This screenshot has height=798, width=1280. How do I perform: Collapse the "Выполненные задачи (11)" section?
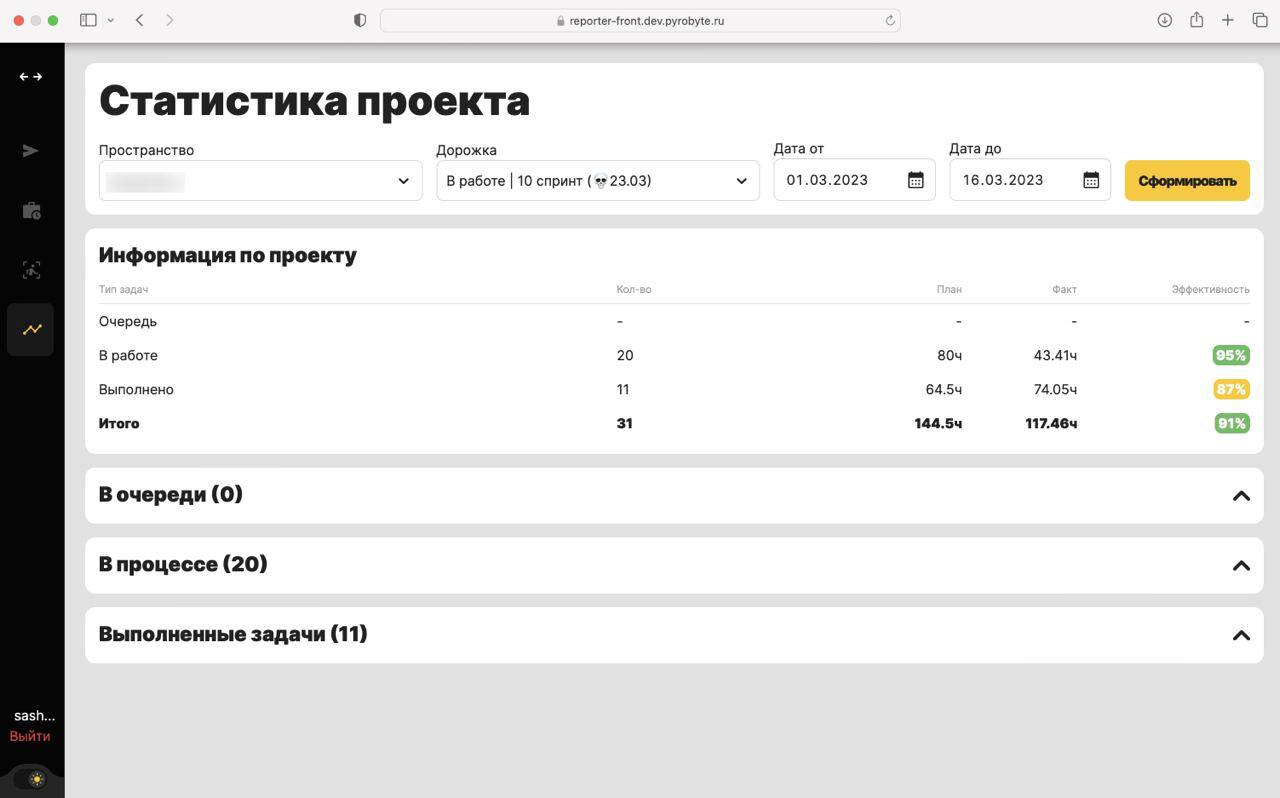pyautogui.click(x=1240, y=635)
